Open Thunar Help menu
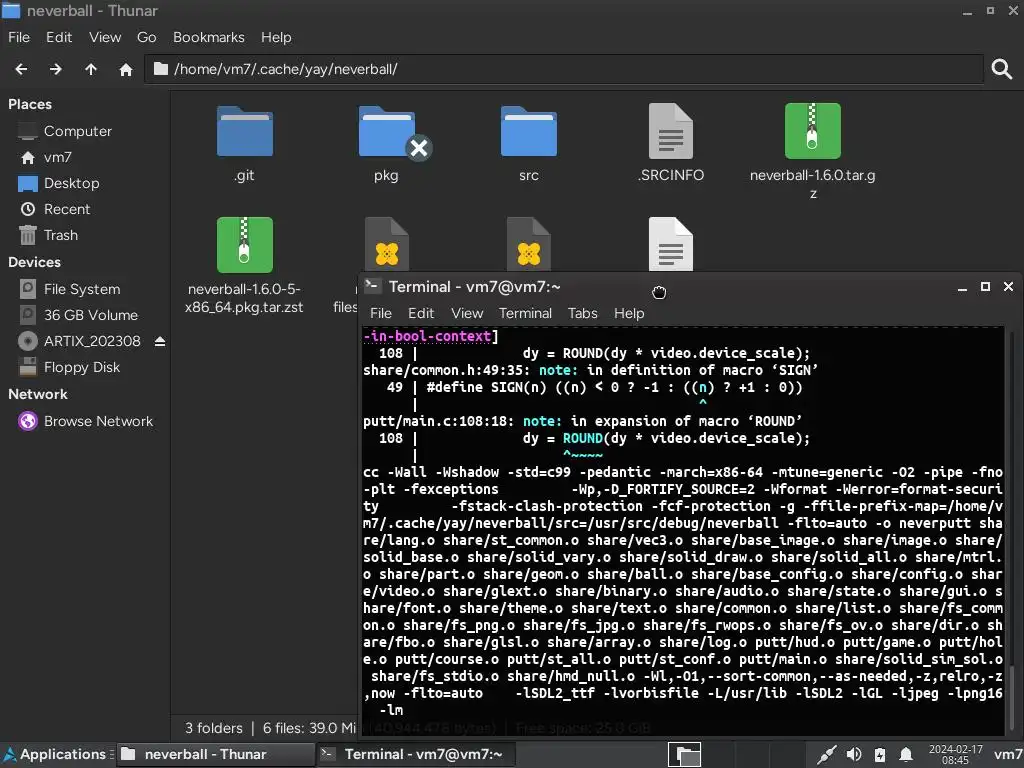The height and width of the screenshot is (768, 1024). click(x=276, y=37)
